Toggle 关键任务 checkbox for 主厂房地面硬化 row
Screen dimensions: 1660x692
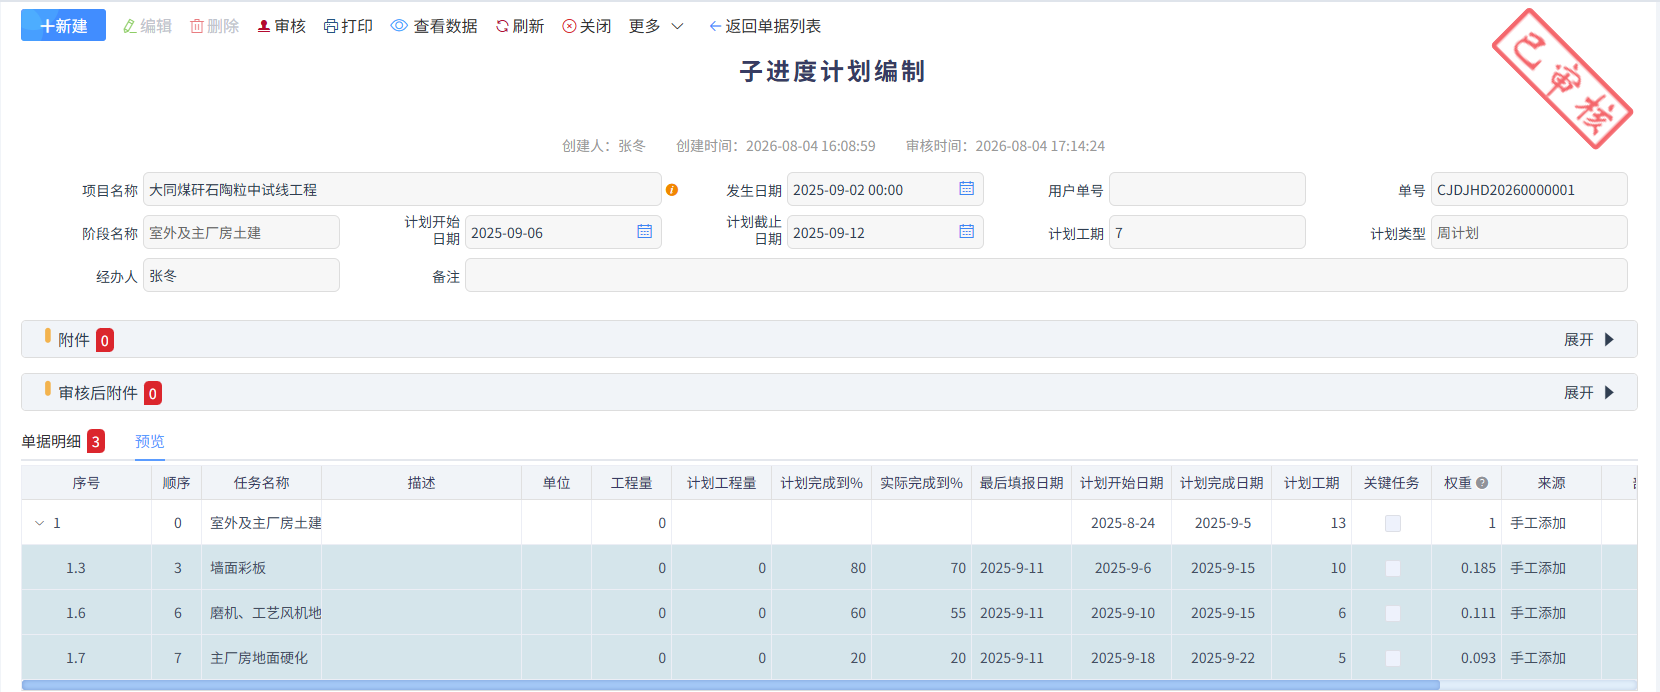1392,658
